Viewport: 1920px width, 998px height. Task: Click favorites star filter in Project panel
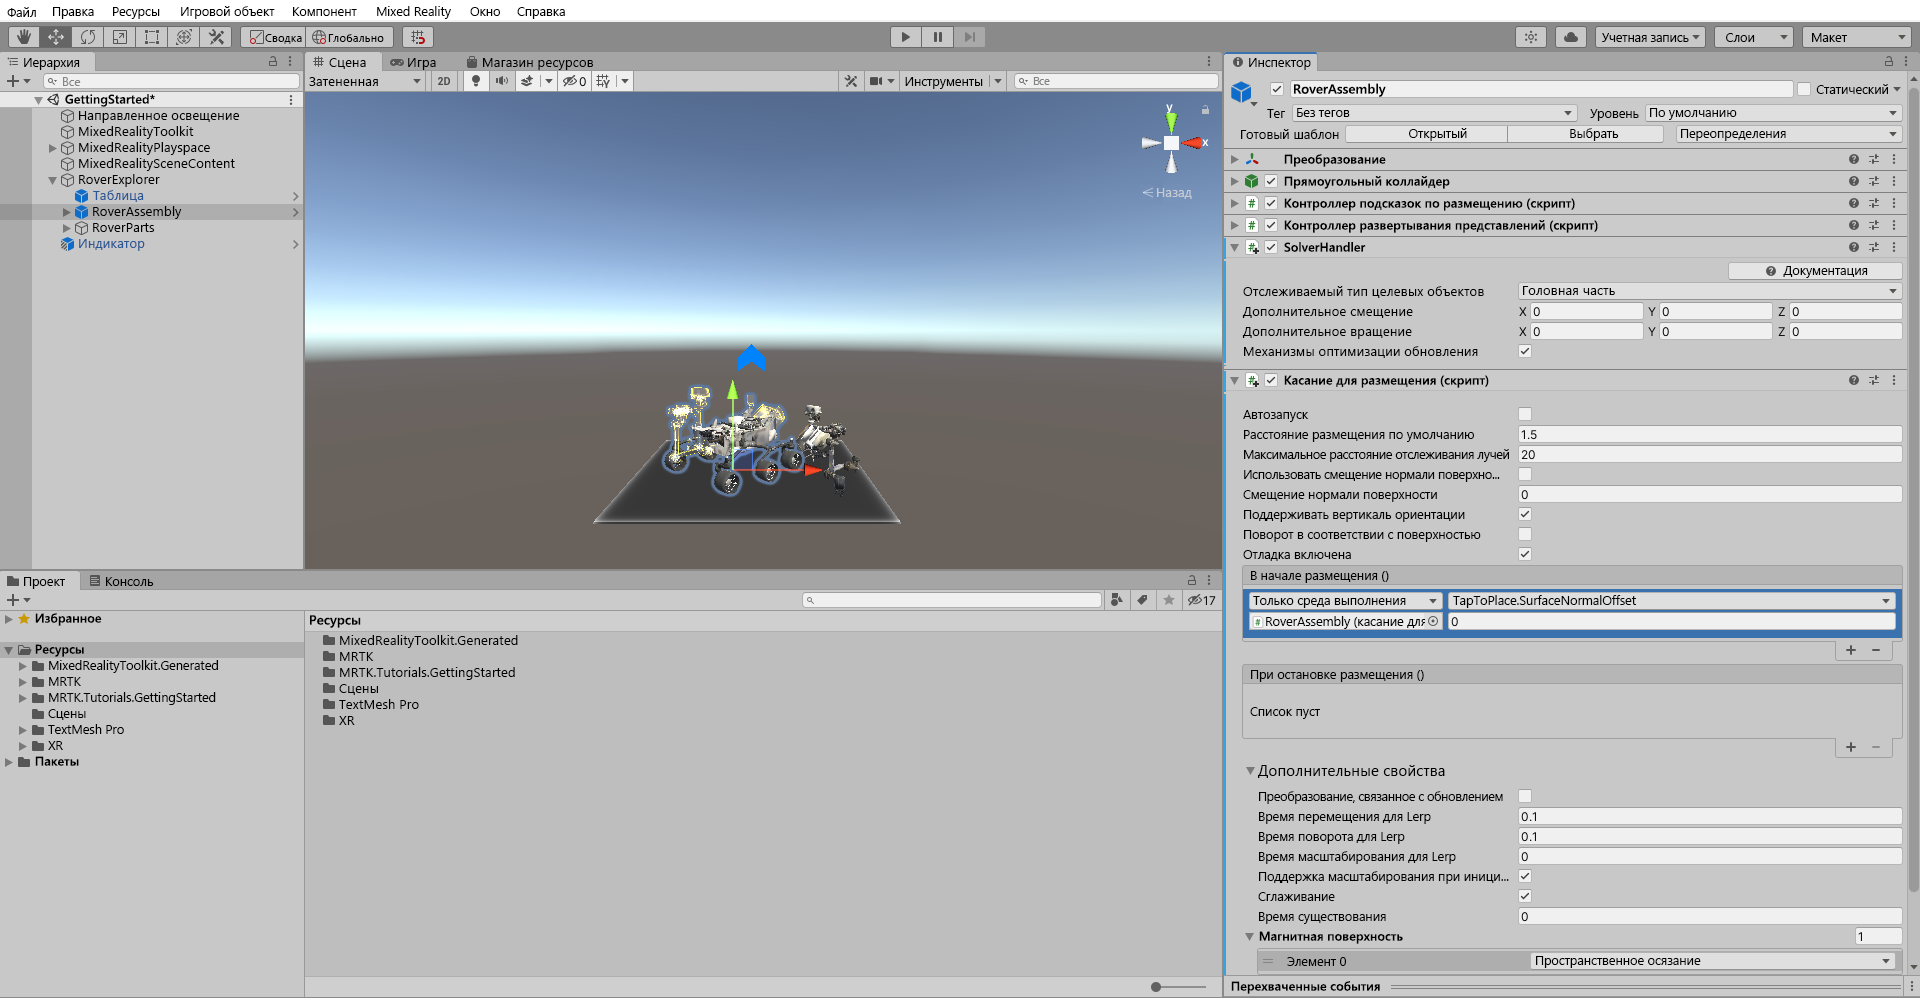pos(1169,600)
